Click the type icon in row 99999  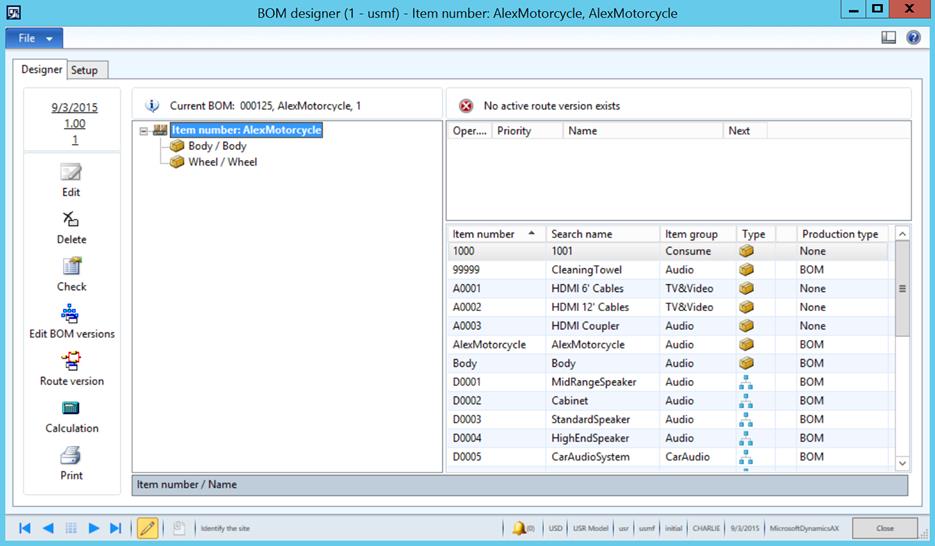point(746,269)
